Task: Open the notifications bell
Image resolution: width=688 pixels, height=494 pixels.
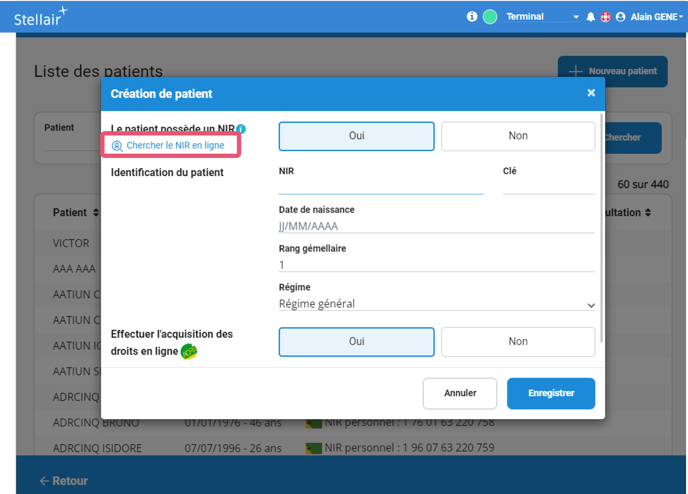Action: pyautogui.click(x=590, y=17)
